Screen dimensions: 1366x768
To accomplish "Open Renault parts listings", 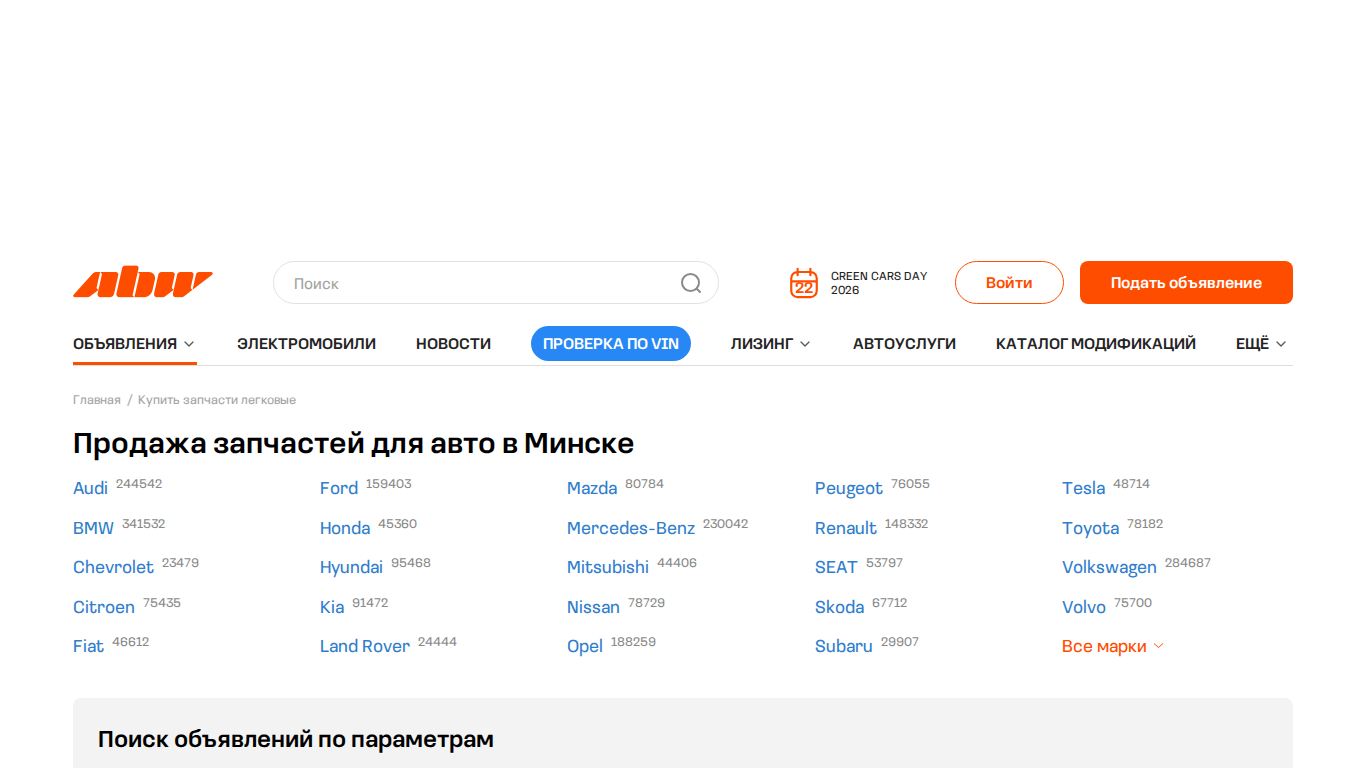I will [846, 528].
